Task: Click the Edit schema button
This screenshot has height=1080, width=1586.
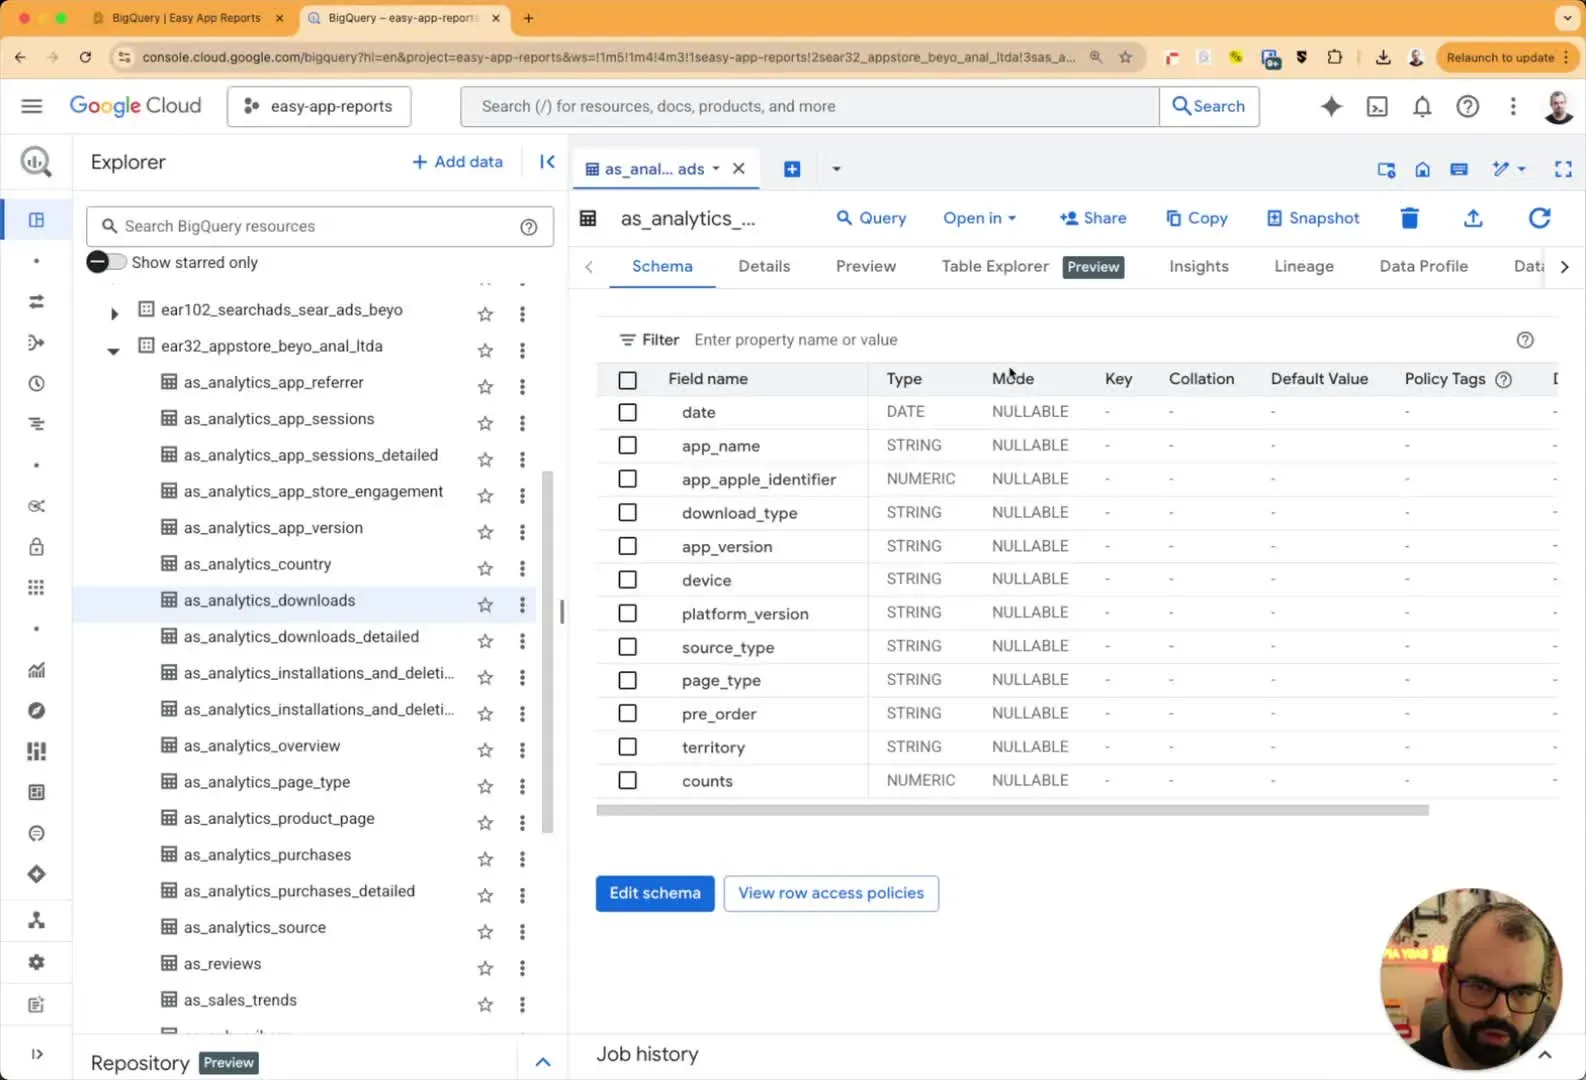Action: (x=655, y=893)
